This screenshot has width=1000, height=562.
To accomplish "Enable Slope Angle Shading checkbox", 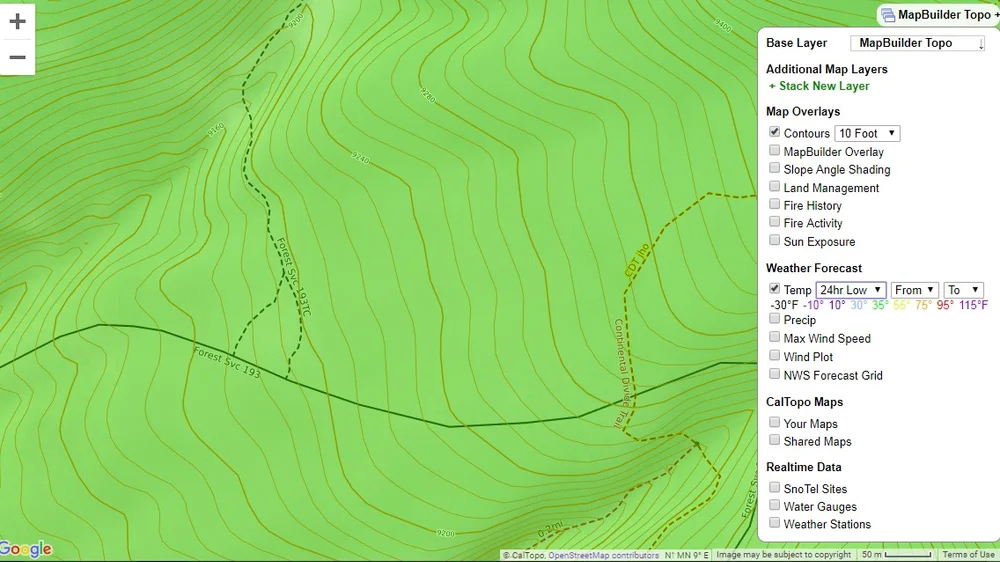I will pos(774,168).
